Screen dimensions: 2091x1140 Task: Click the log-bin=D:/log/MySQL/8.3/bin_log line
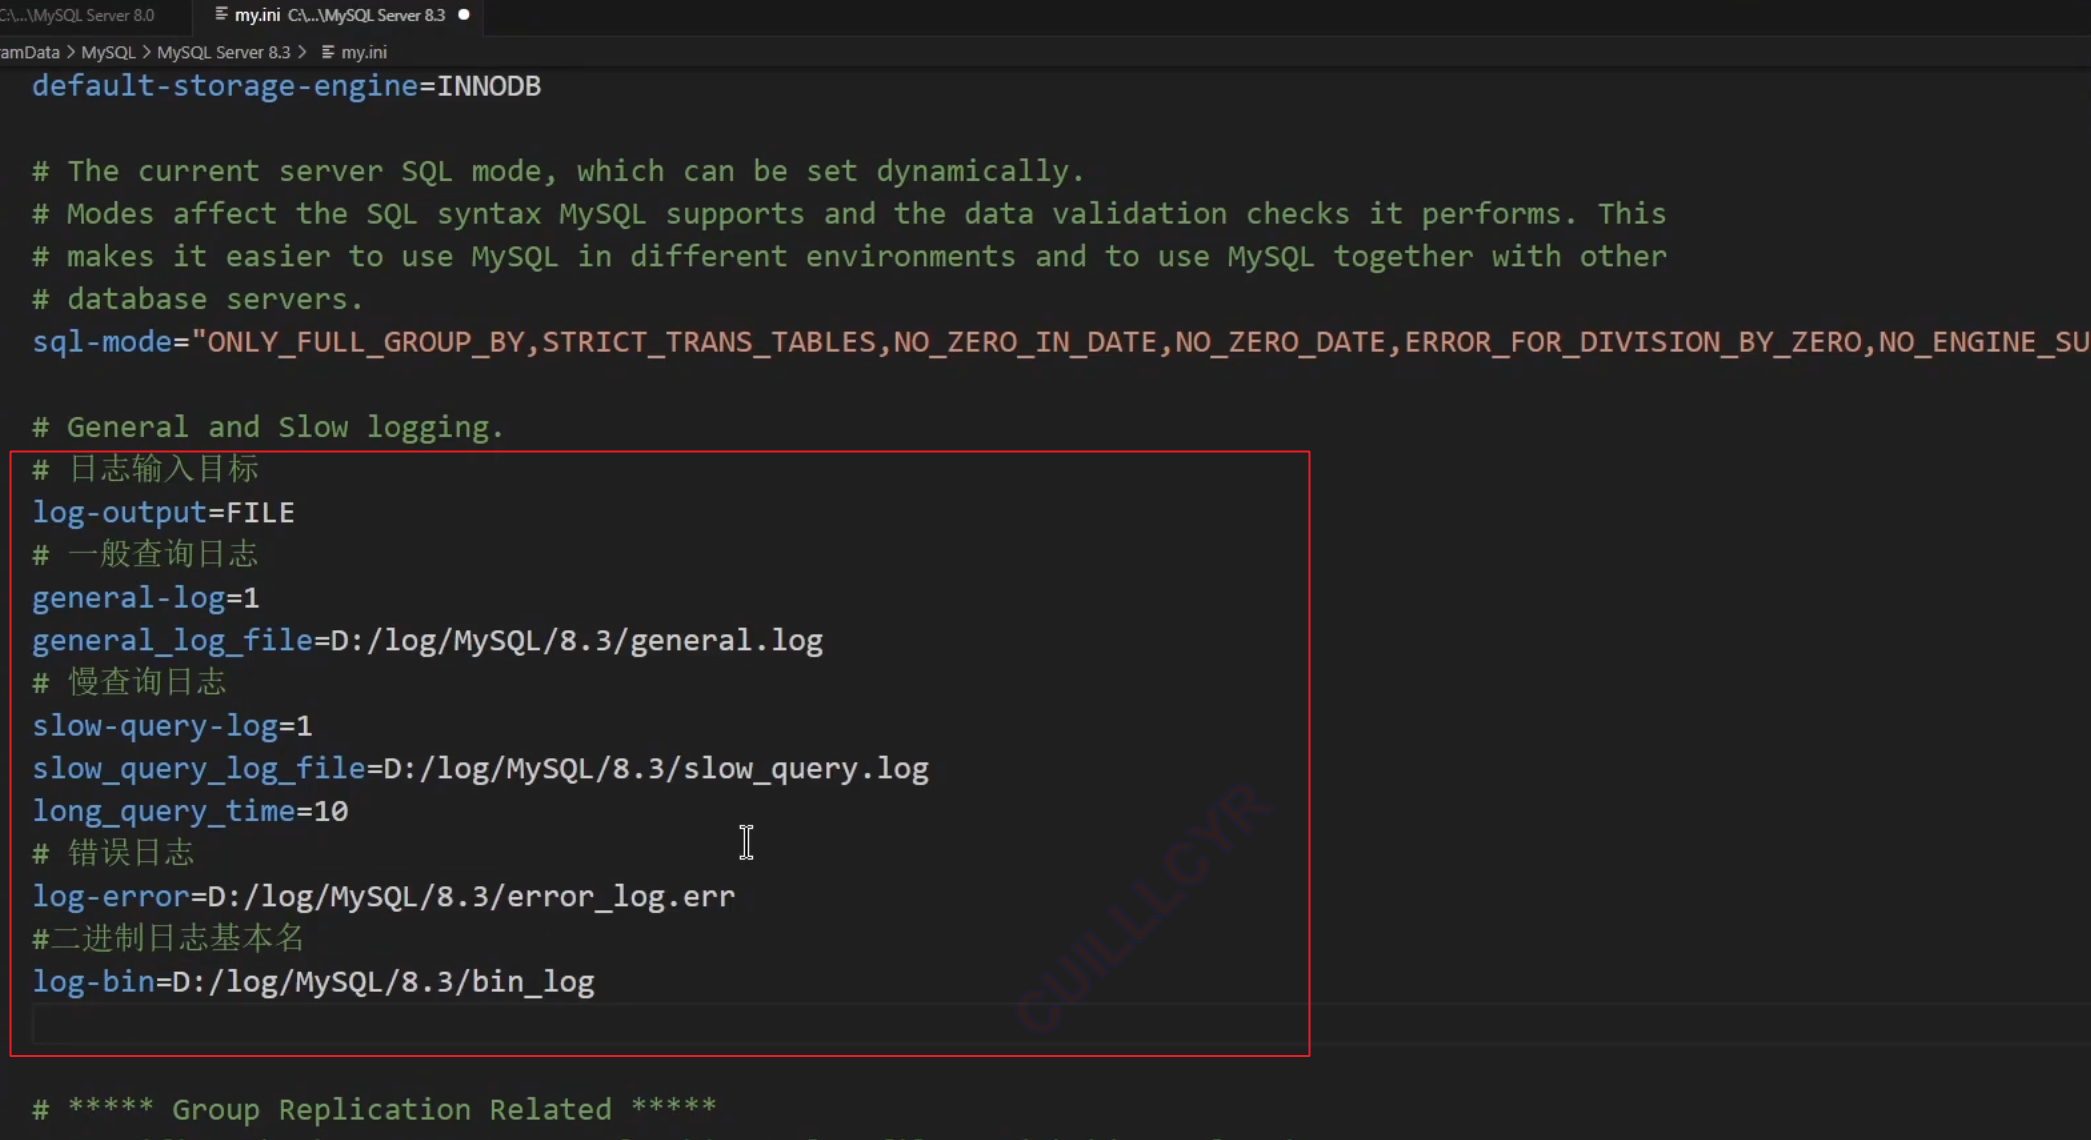pos(313,982)
